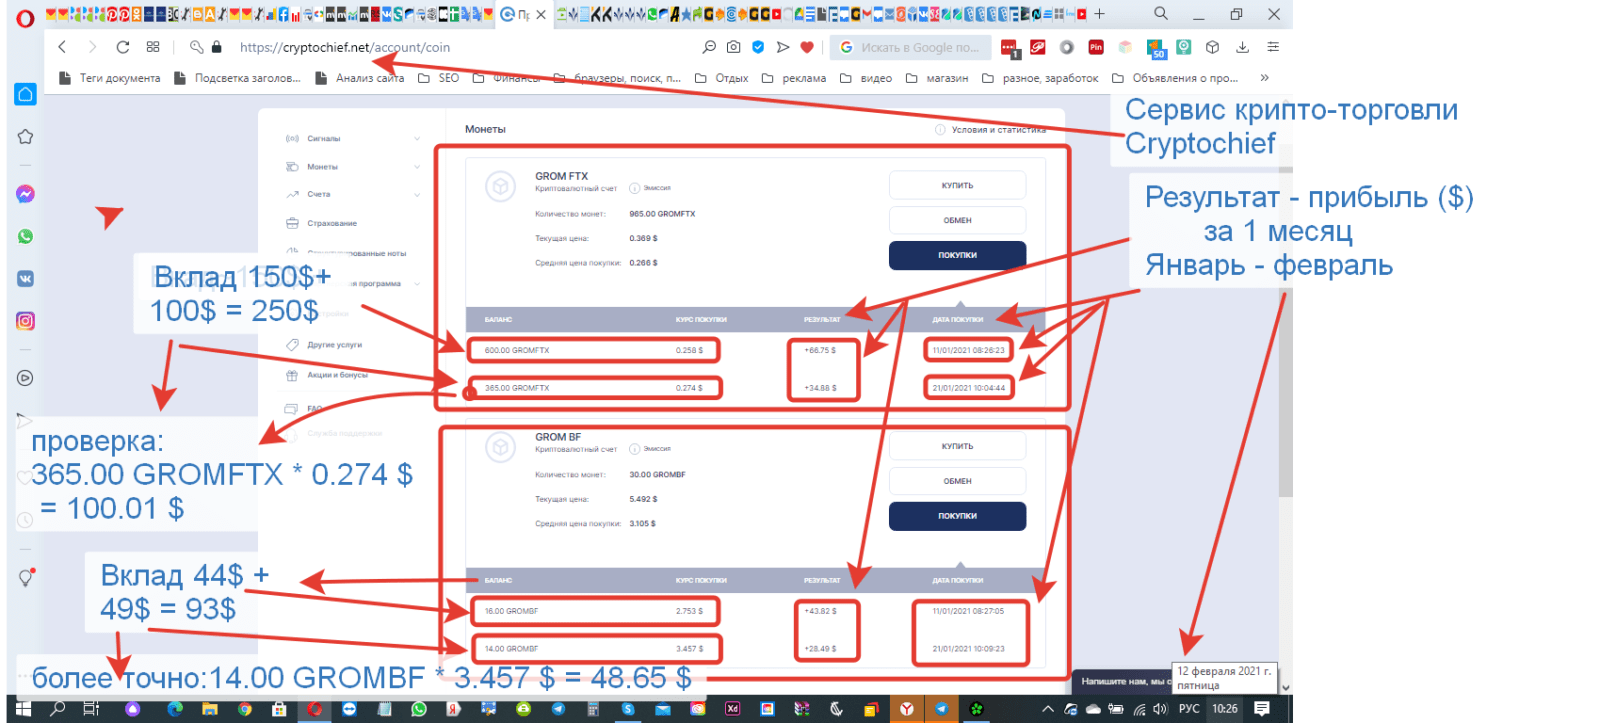Click the Google search field
The image size is (1600, 723).
pyautogui.click(x=910, y=47)
